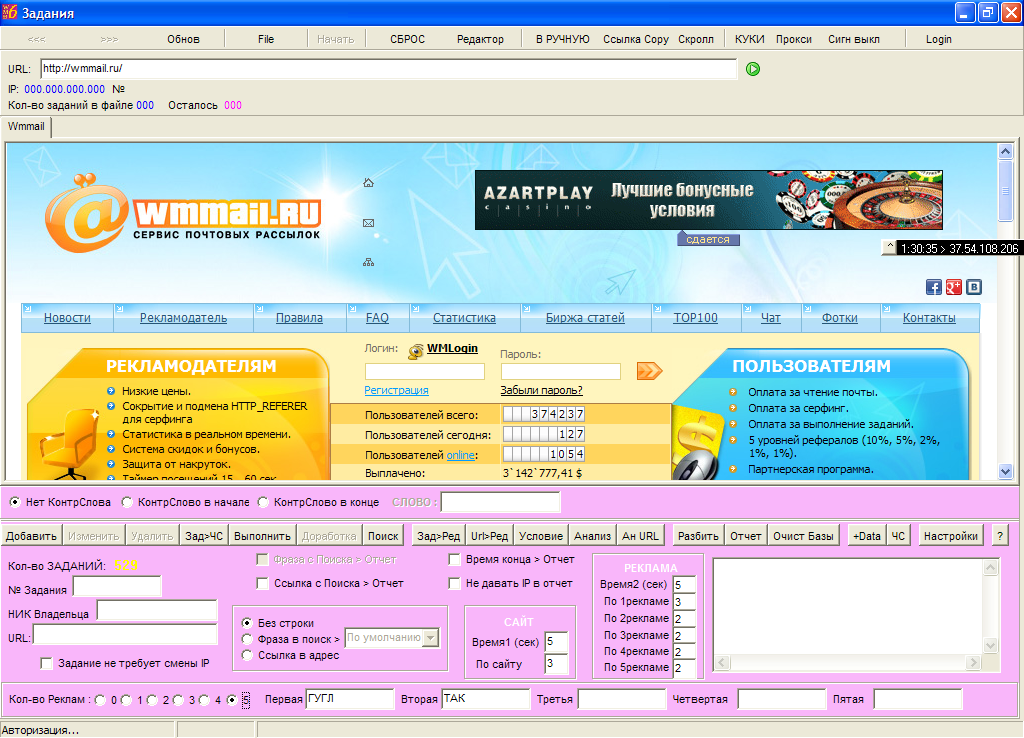Open Биржа статей nav link

coord(585,318)
